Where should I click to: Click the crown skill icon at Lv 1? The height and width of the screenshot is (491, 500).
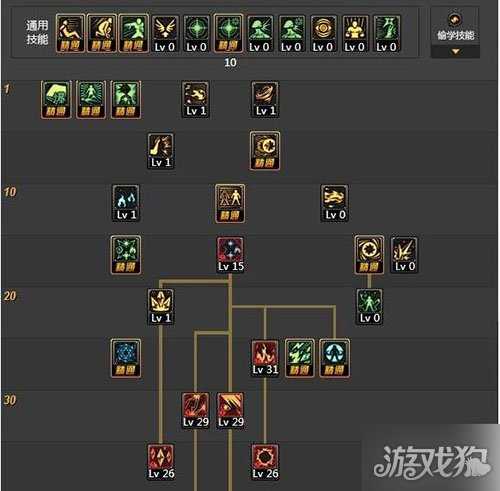(x=161, y=307)
